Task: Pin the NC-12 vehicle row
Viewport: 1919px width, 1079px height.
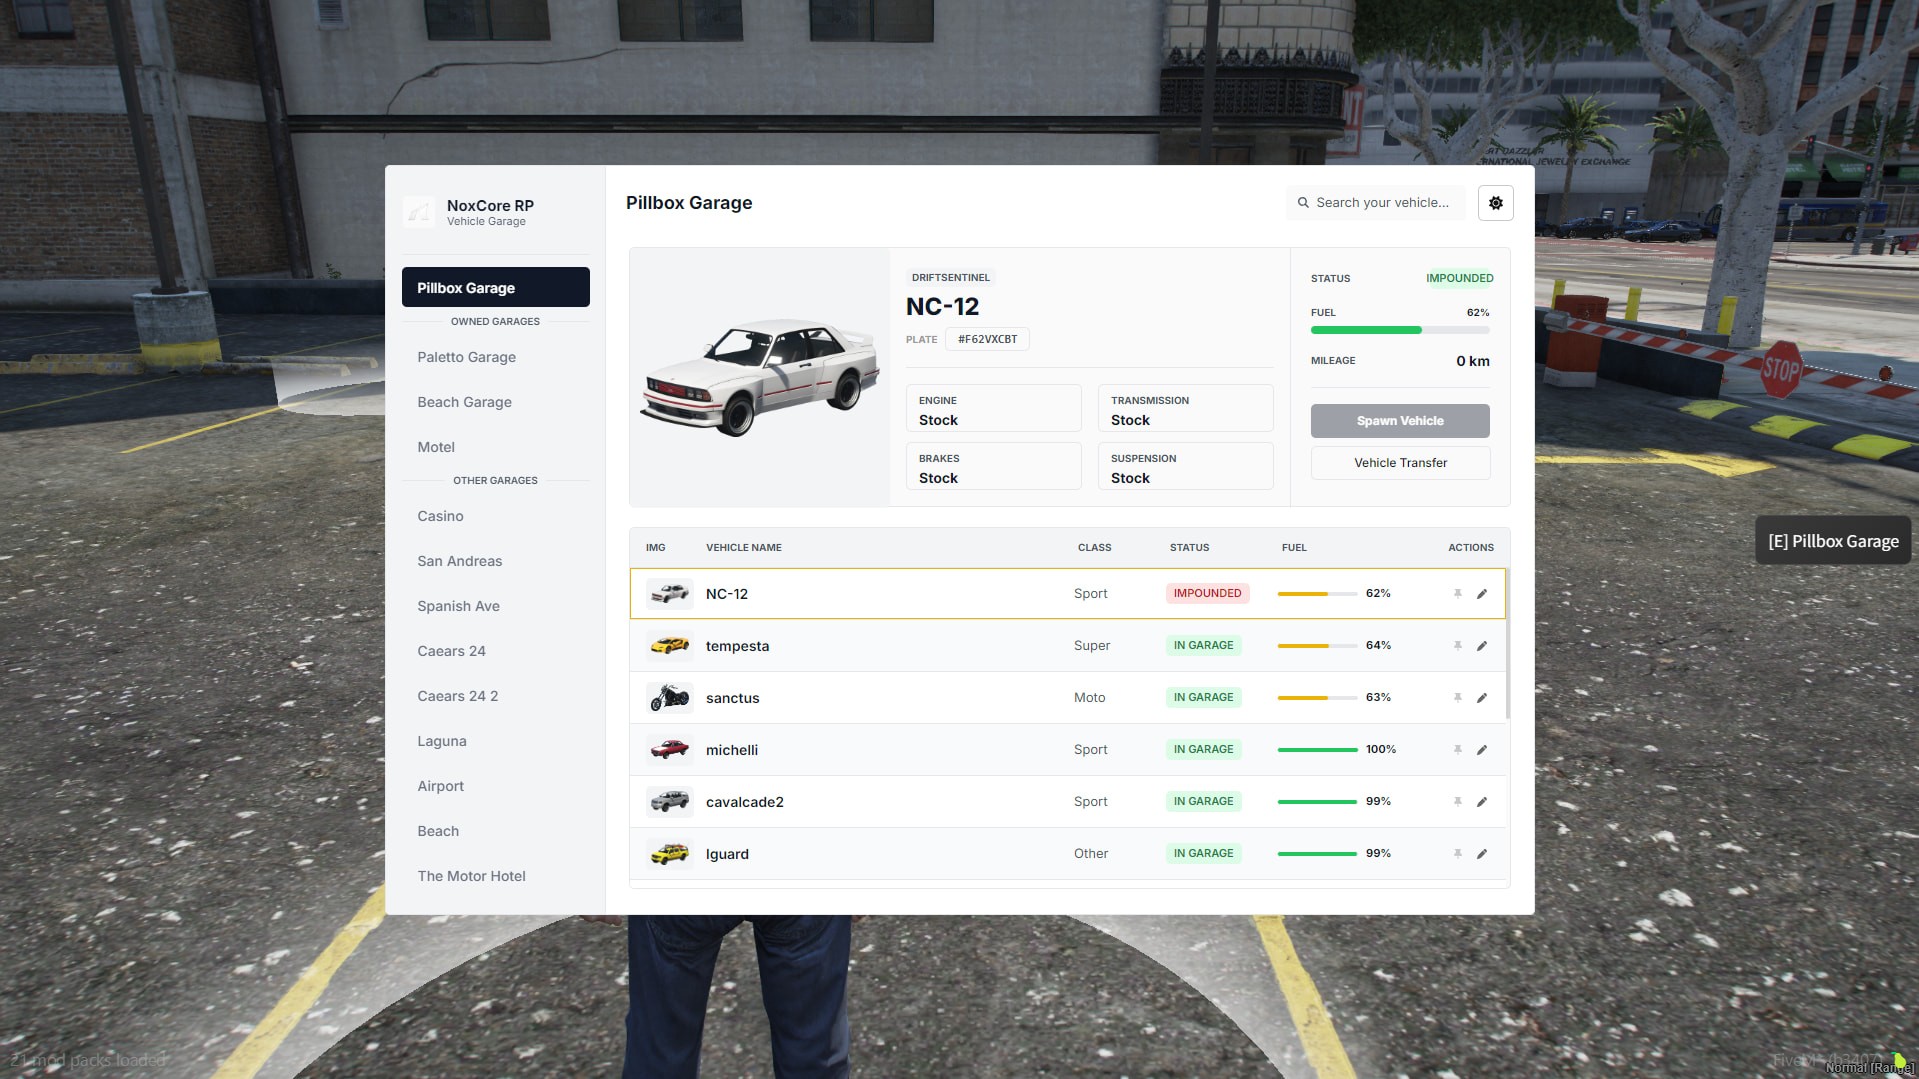Action: click(1458, 594)
